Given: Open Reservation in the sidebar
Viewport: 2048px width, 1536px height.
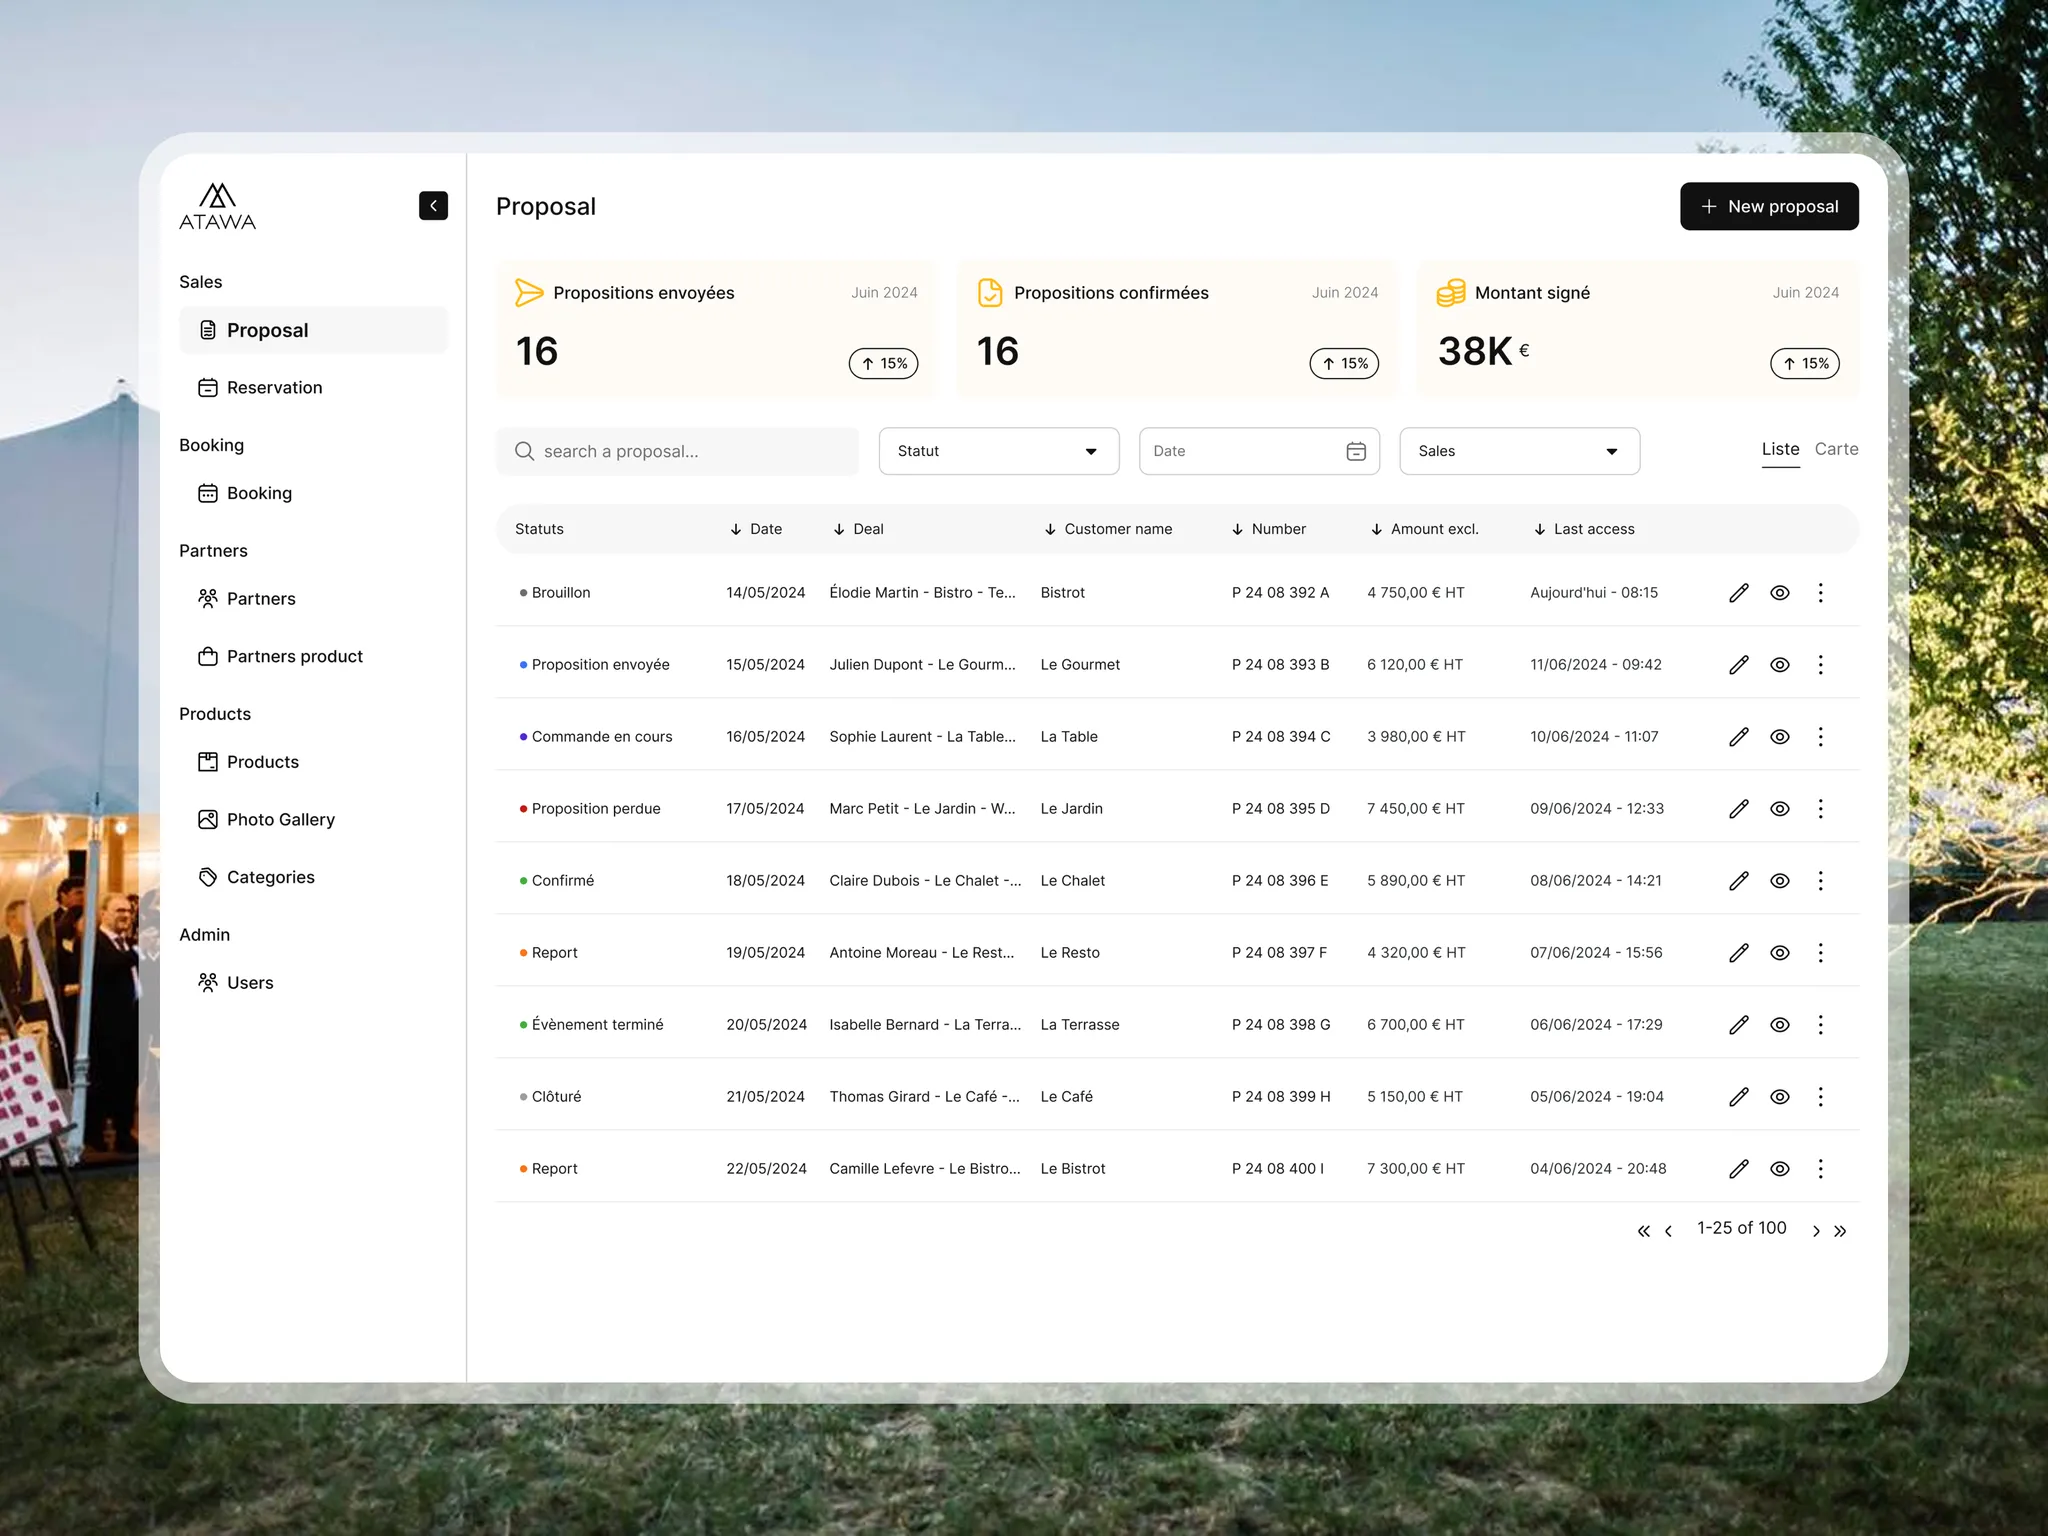Looking at the screenshot, I should pyautogui.click(x=313, y=388).
